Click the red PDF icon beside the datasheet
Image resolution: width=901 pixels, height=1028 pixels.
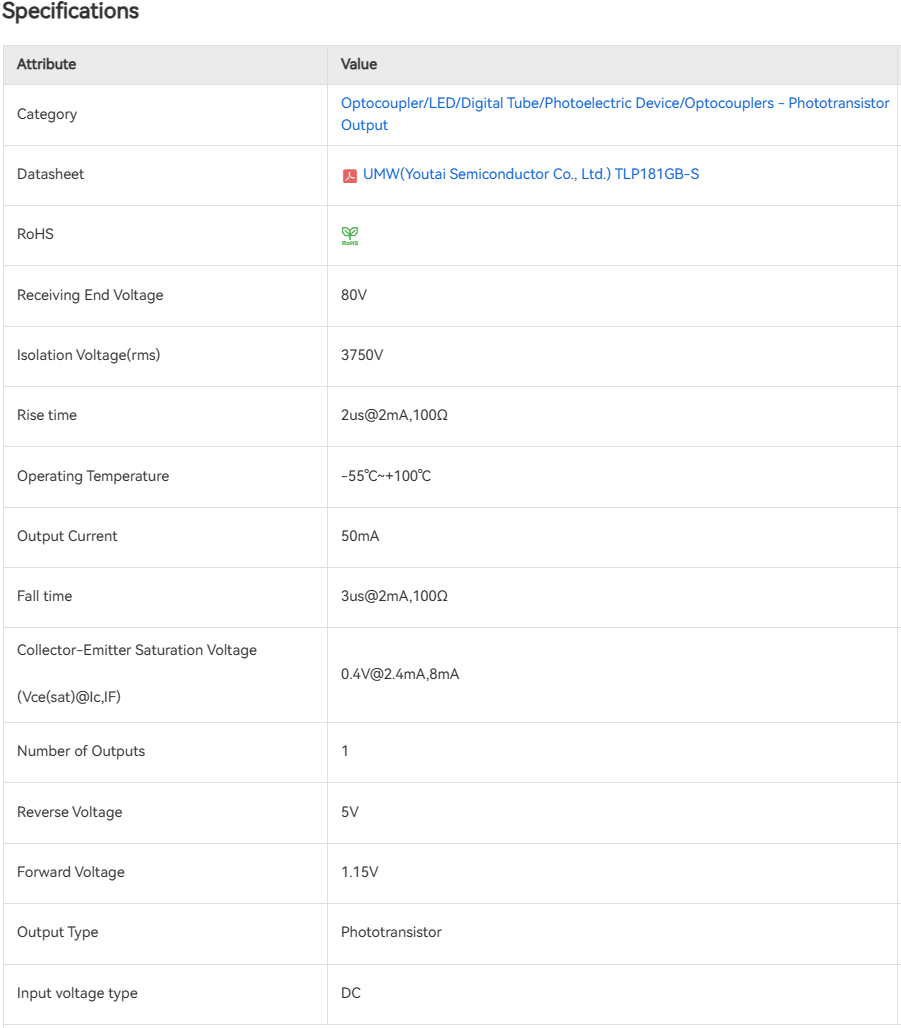pos(349,176)
